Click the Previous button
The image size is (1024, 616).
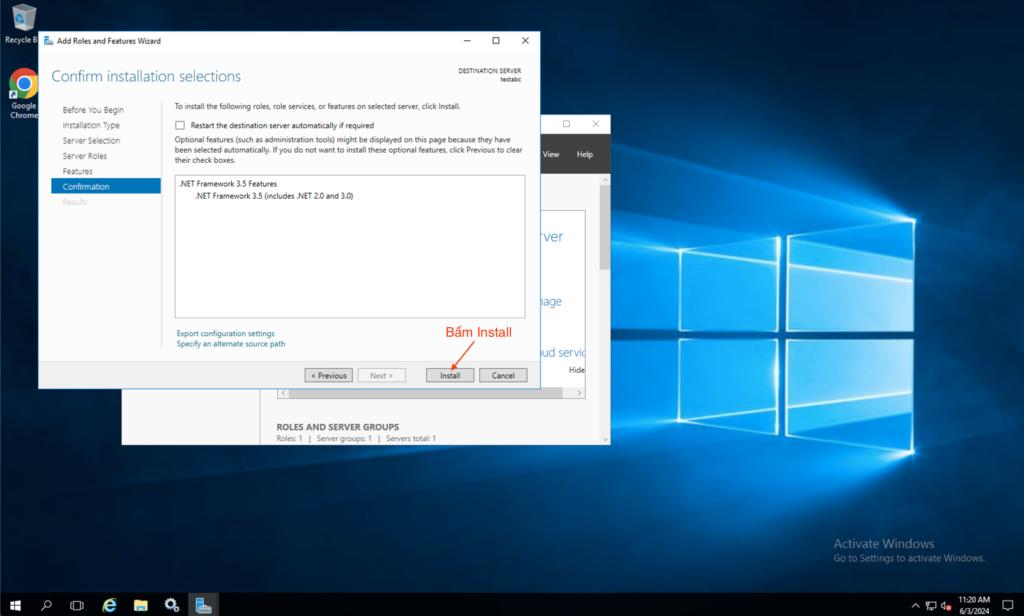[329, 375]
